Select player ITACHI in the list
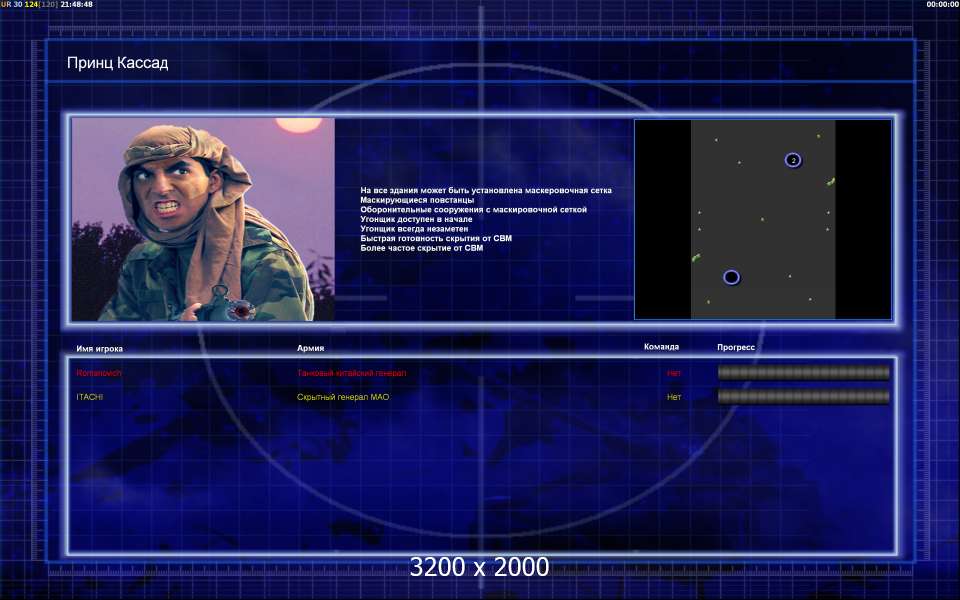 (x=90, y=397)
